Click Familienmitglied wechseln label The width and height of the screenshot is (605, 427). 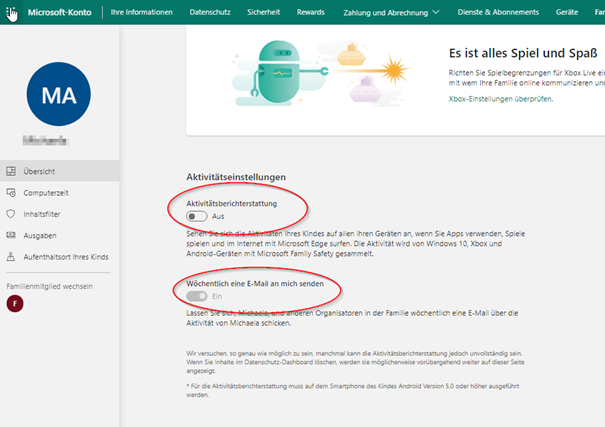[x=49, y=286]
